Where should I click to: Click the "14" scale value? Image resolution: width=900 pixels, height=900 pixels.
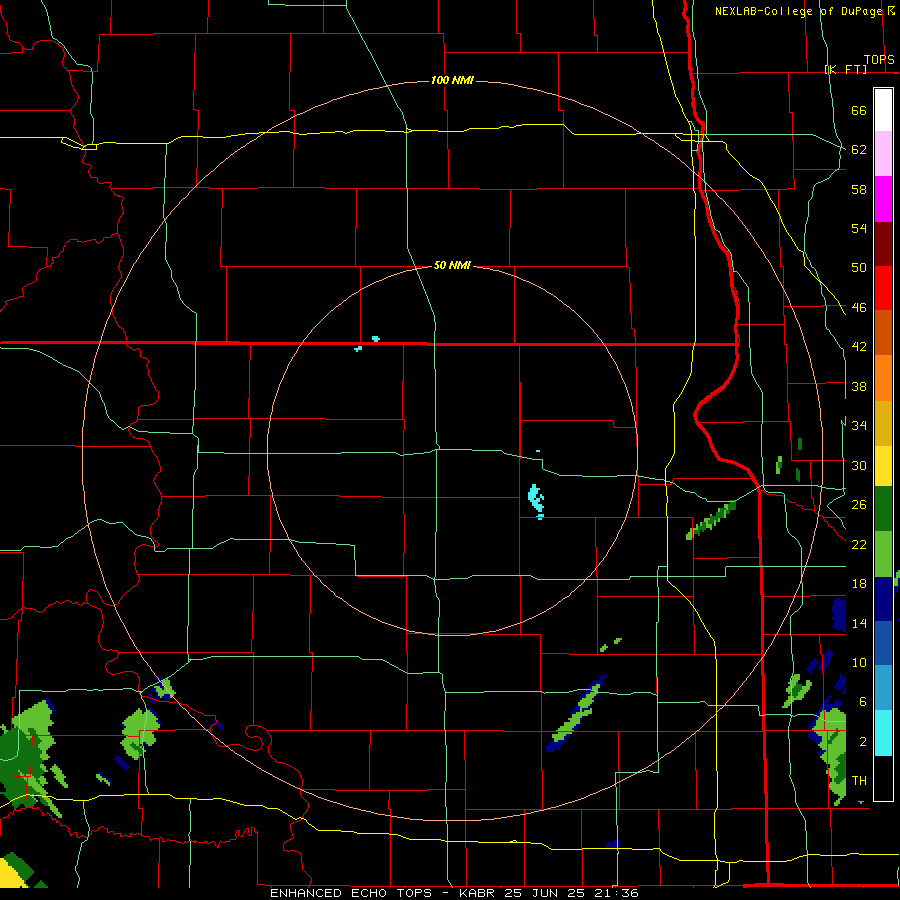tap(859, 623)
